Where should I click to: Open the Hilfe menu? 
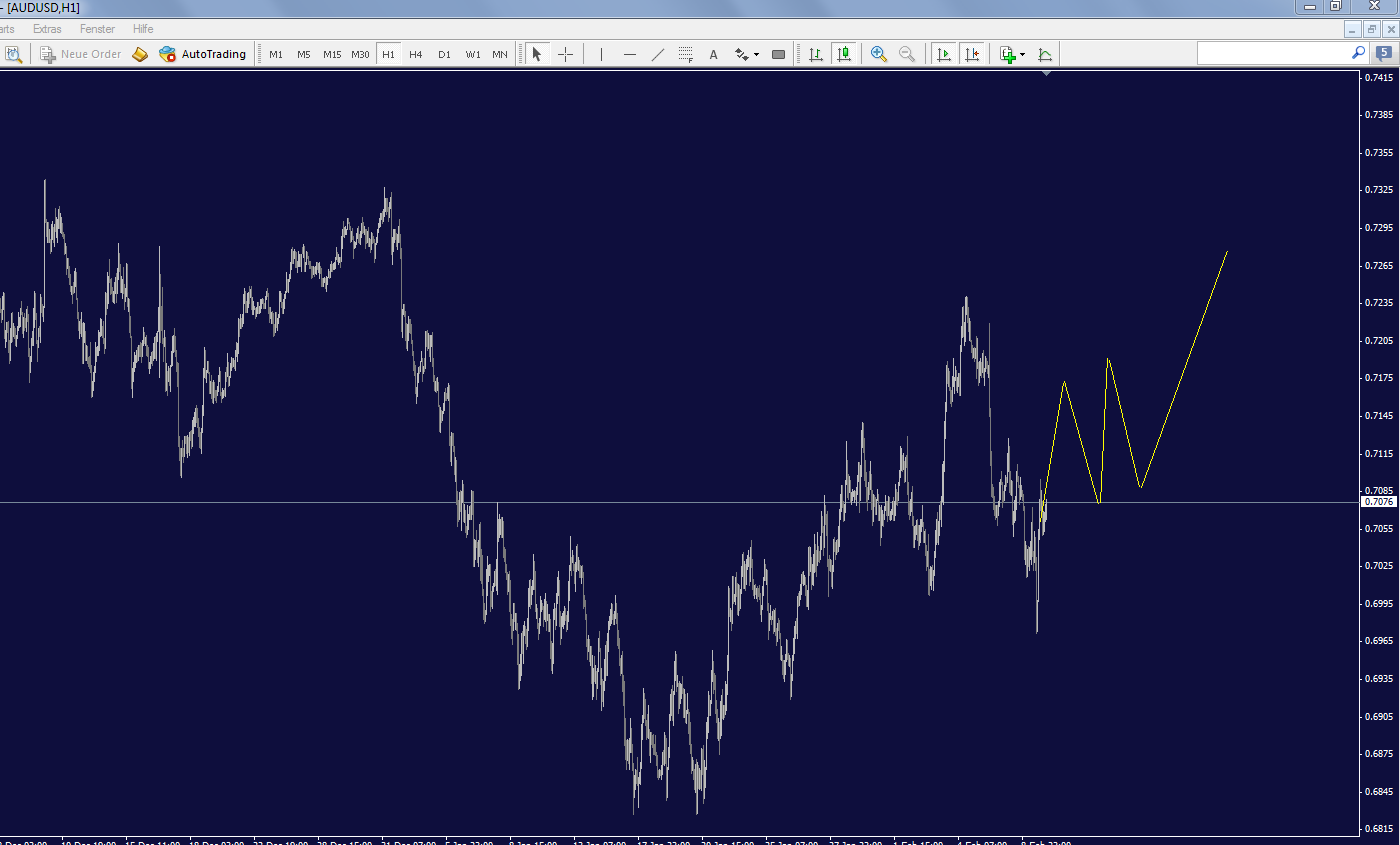[x=143, y=29]
